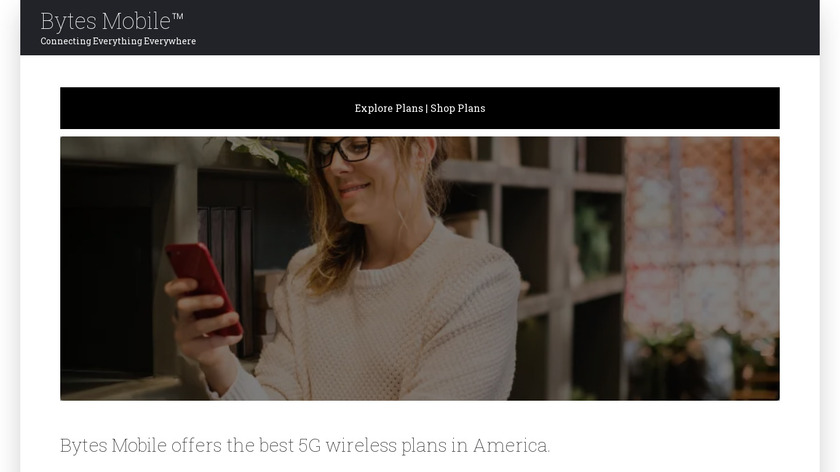Click the pipe separator between plan links
This screenshot has height=472, width=840.
coord(426,108)
